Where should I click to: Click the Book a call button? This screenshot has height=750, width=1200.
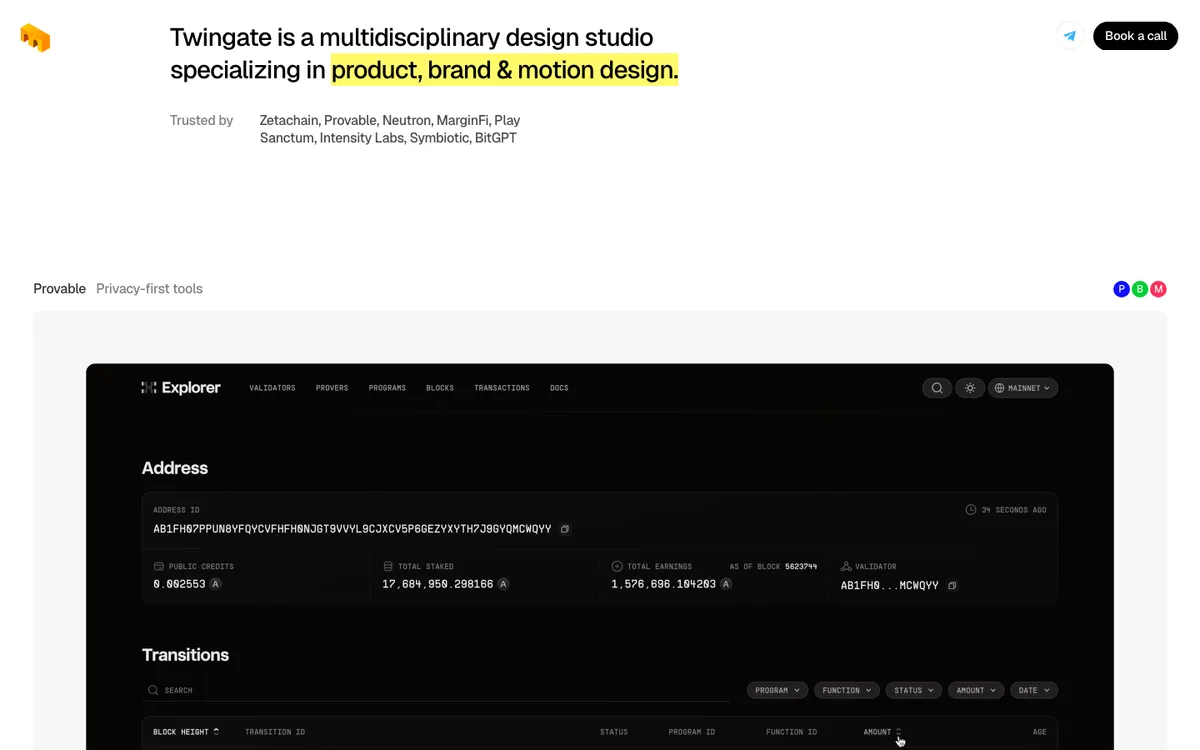pos(1135,36)
